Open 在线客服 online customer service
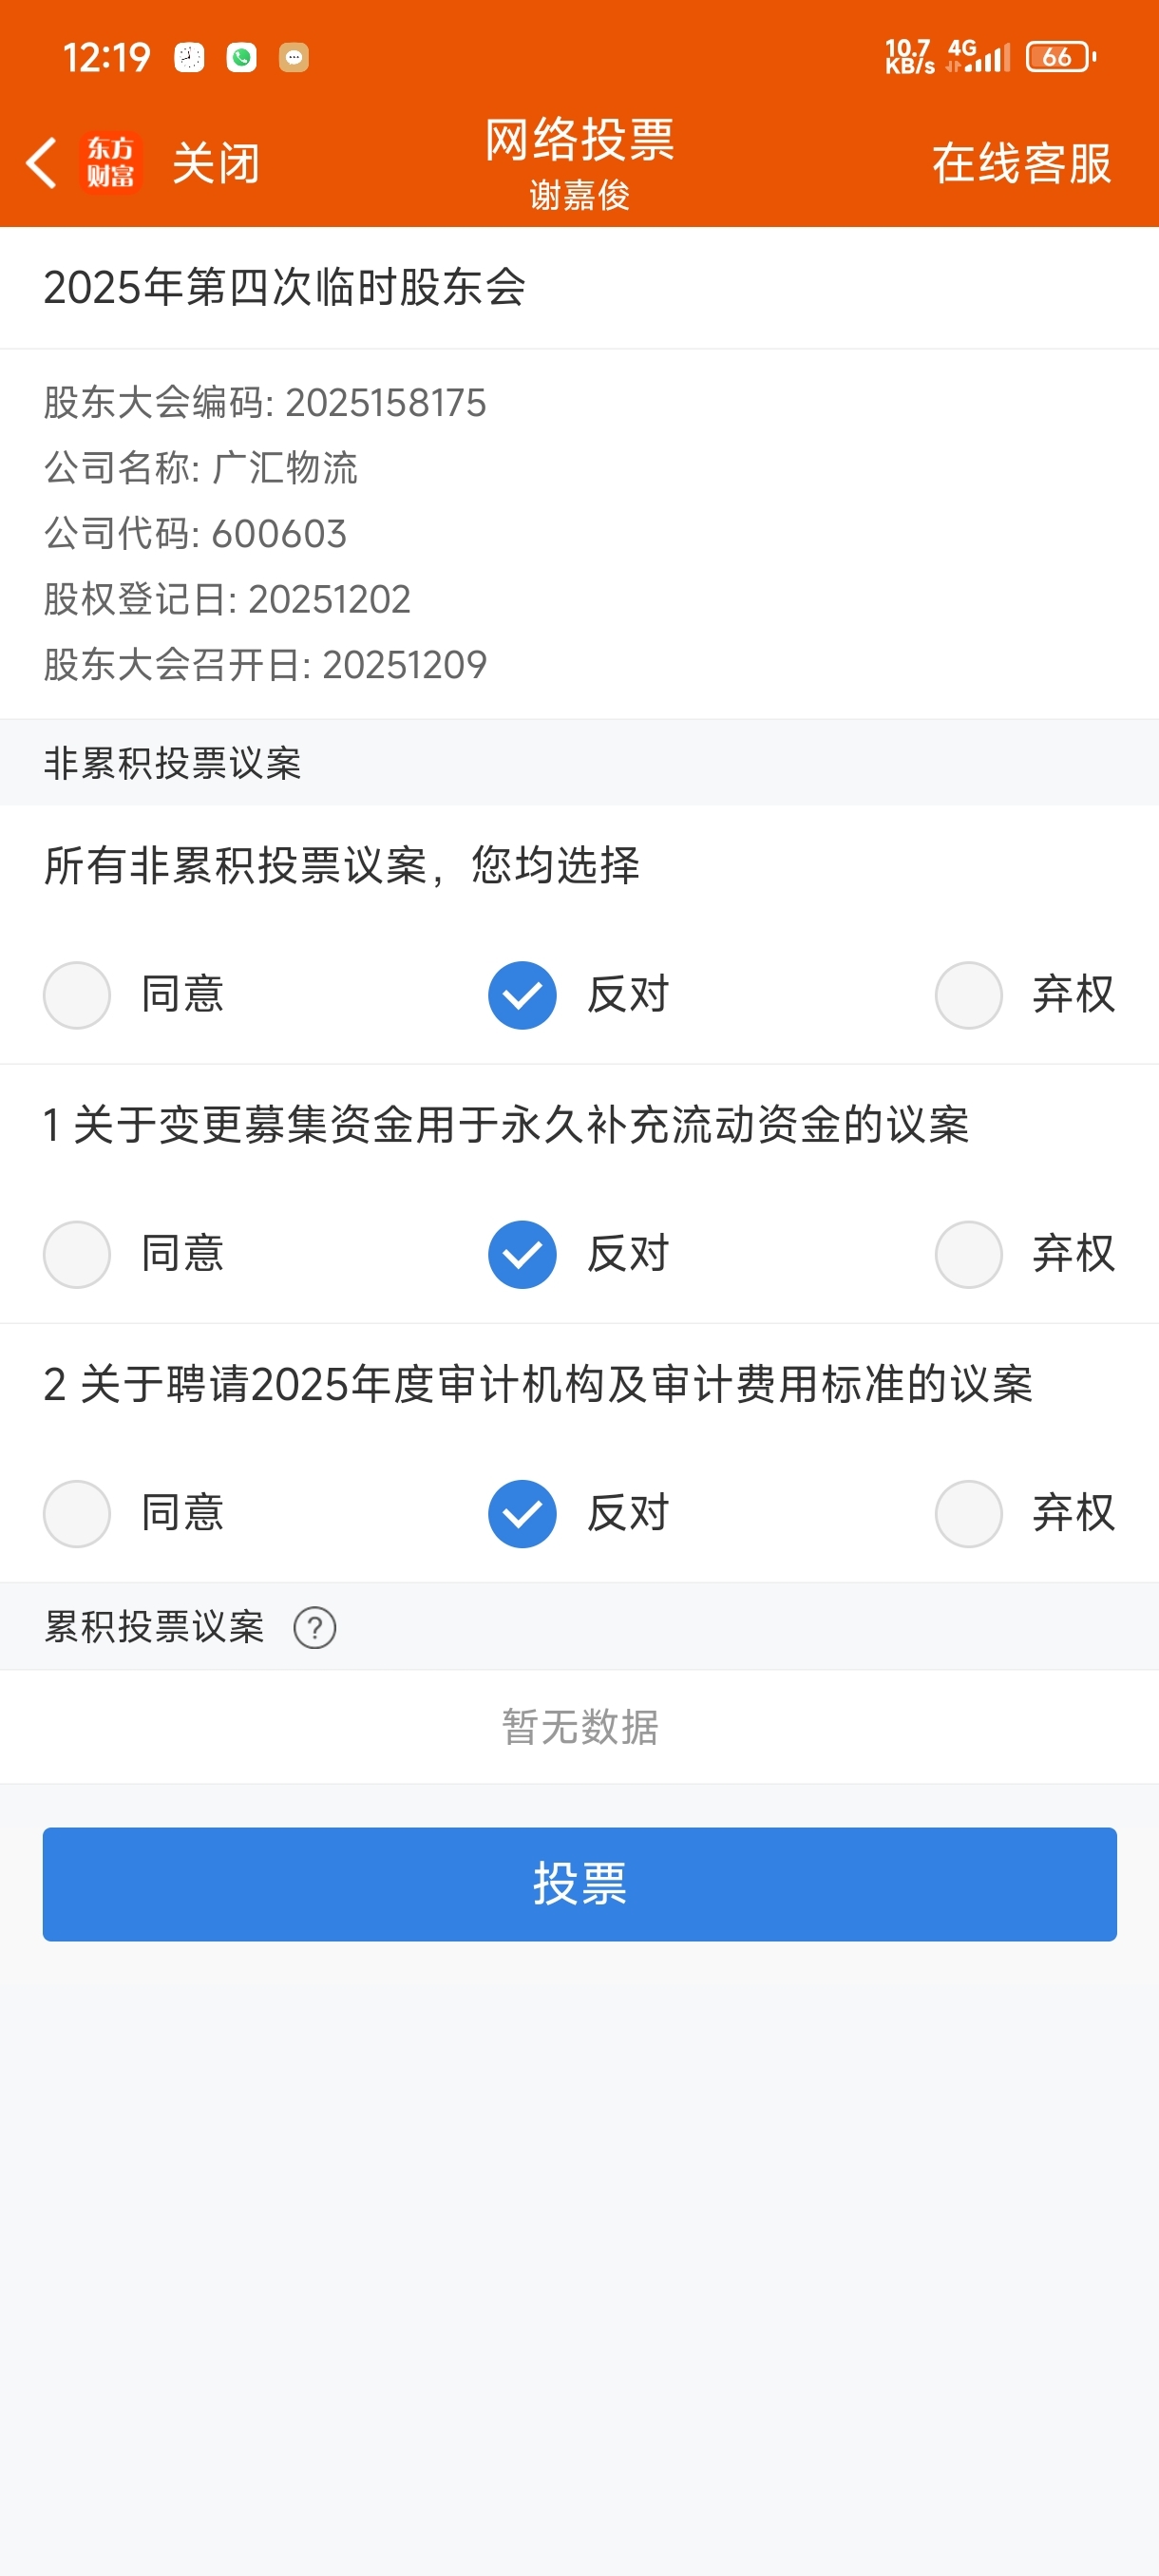 point(1021,163)
